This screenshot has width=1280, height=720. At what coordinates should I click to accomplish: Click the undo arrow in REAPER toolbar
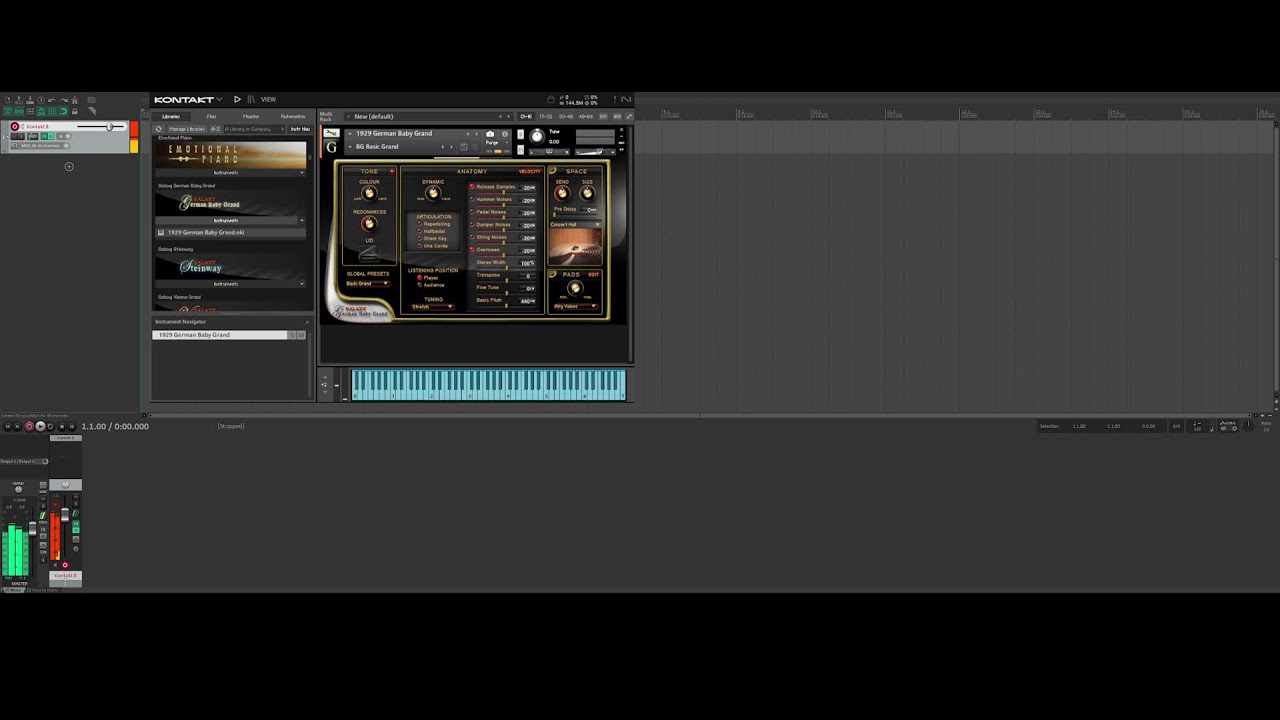pyautogui.click(x=52, y=100)
